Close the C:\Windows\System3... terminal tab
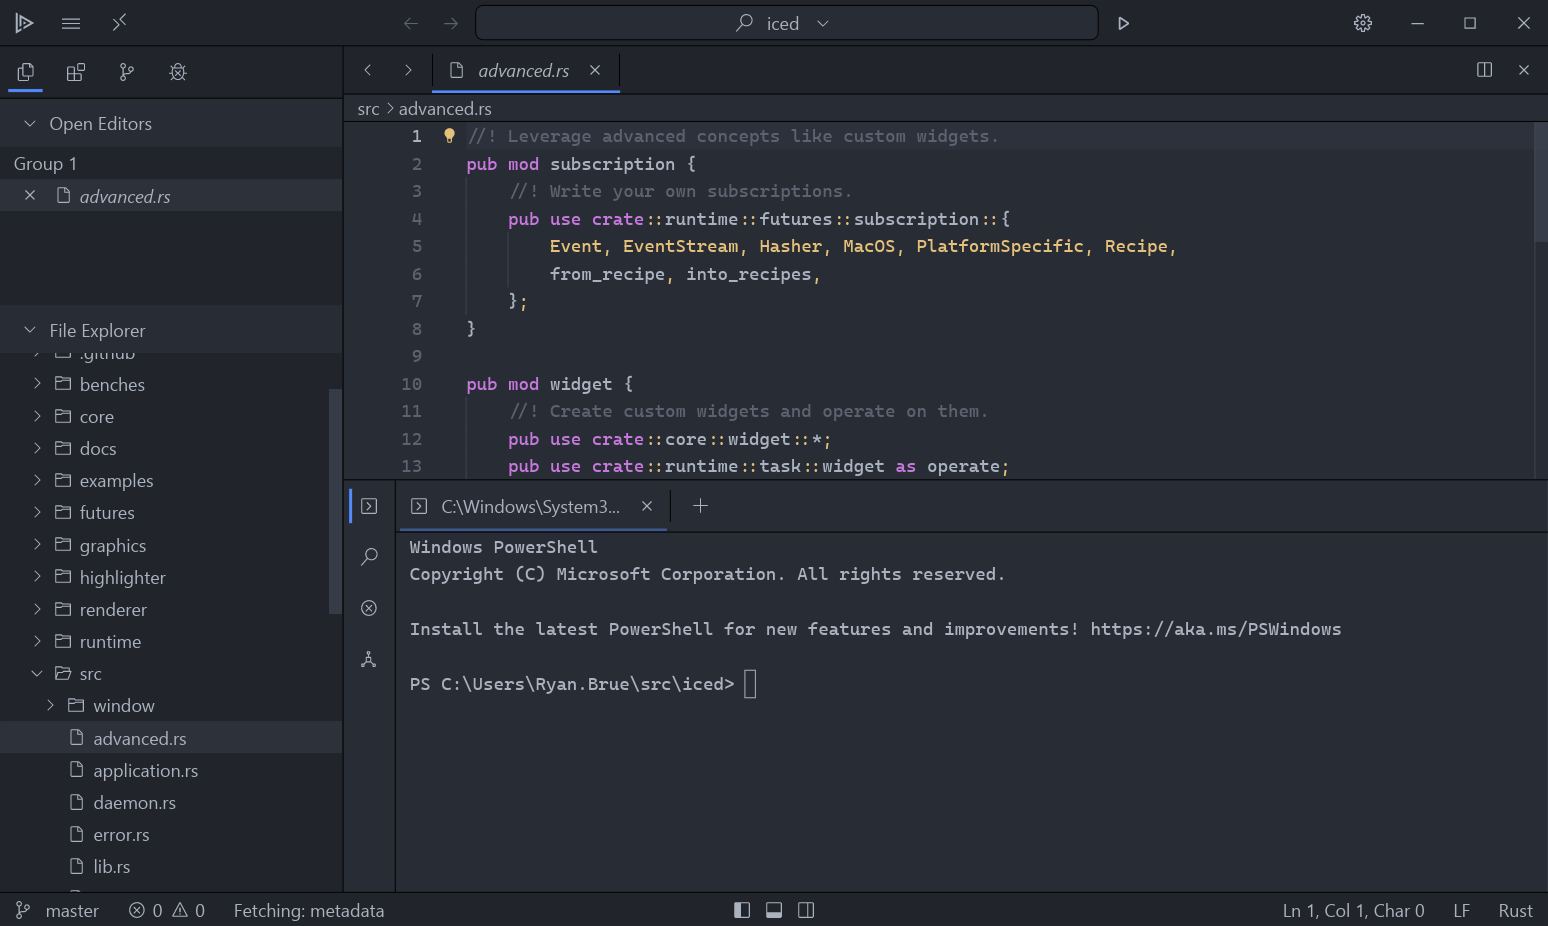Screen dimensions: 1548x926 [x=647, y=506]
